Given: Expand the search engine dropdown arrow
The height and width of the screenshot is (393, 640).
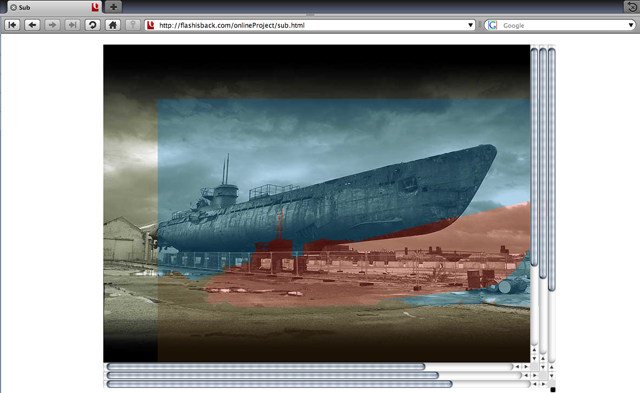Looking at the screenshot, I should [x=631, y=25].
